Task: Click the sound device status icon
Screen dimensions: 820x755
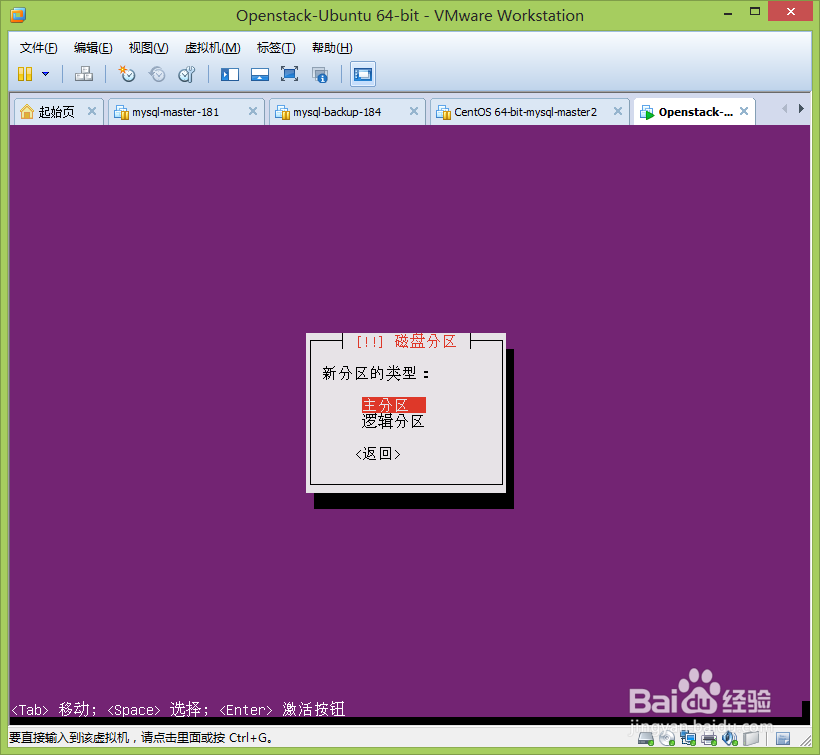Action: pyautogui.click(x=729, y=740)
